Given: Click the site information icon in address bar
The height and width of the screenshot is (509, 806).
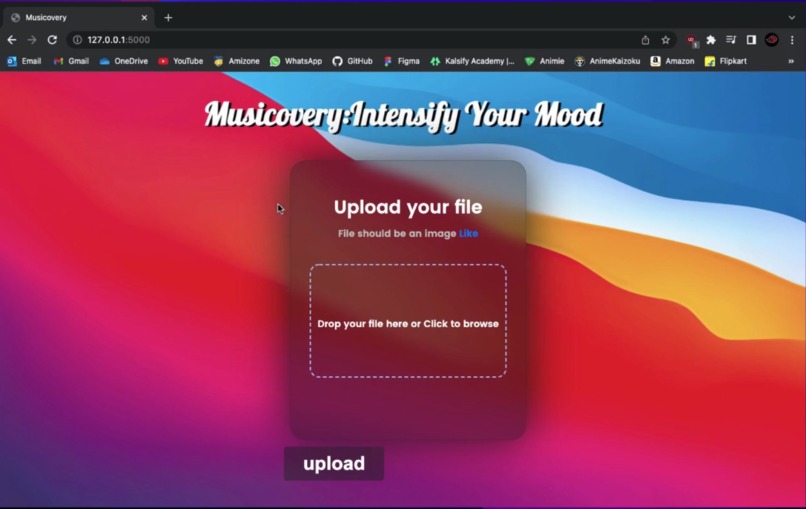Looking at the screenshot, I should point(77,40).
